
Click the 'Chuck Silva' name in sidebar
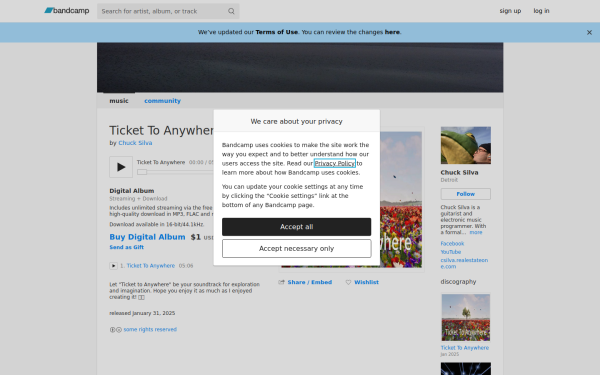click(x=459, y=173)
